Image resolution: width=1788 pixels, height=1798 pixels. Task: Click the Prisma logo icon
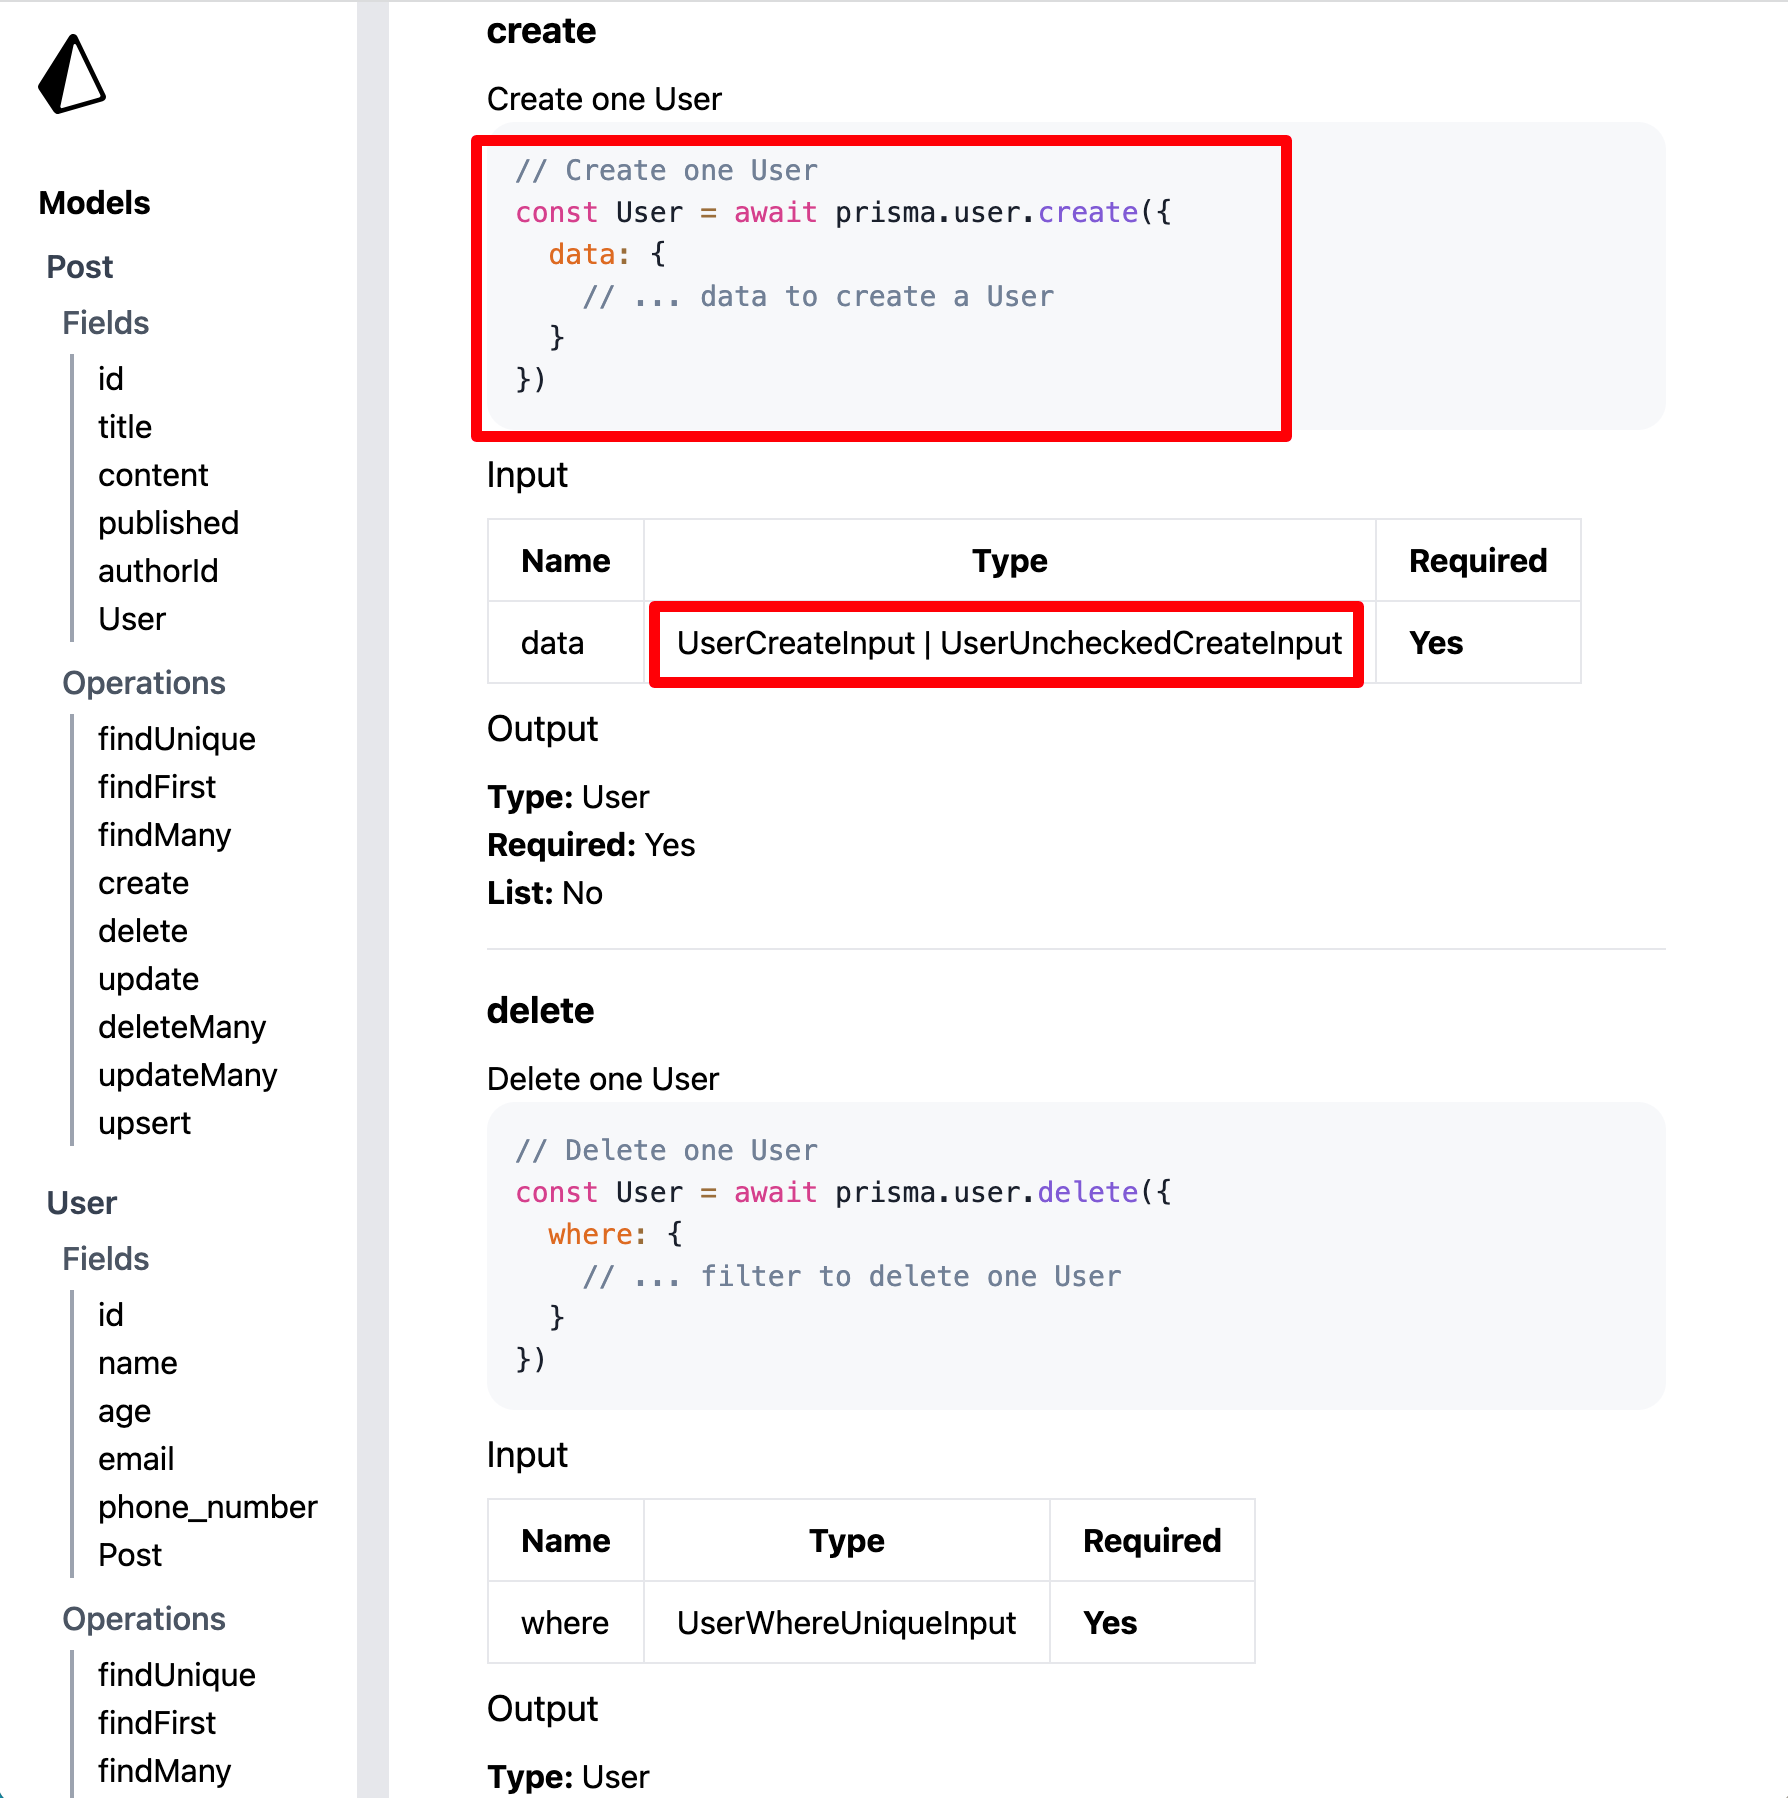coord(72,75)
